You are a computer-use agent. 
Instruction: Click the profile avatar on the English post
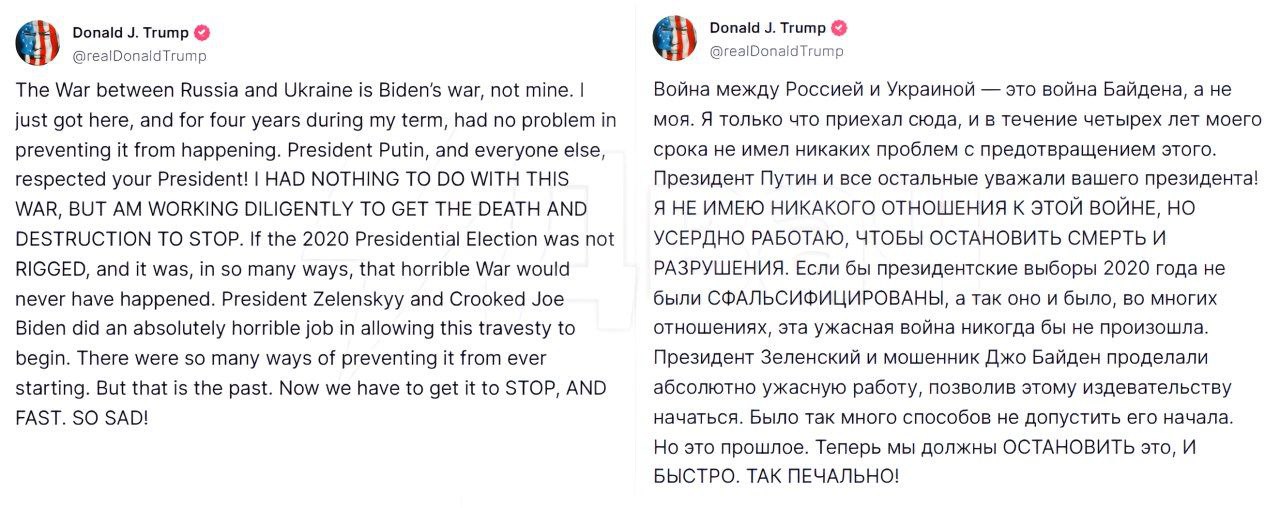pyautogui.click(x=37, y=43)
